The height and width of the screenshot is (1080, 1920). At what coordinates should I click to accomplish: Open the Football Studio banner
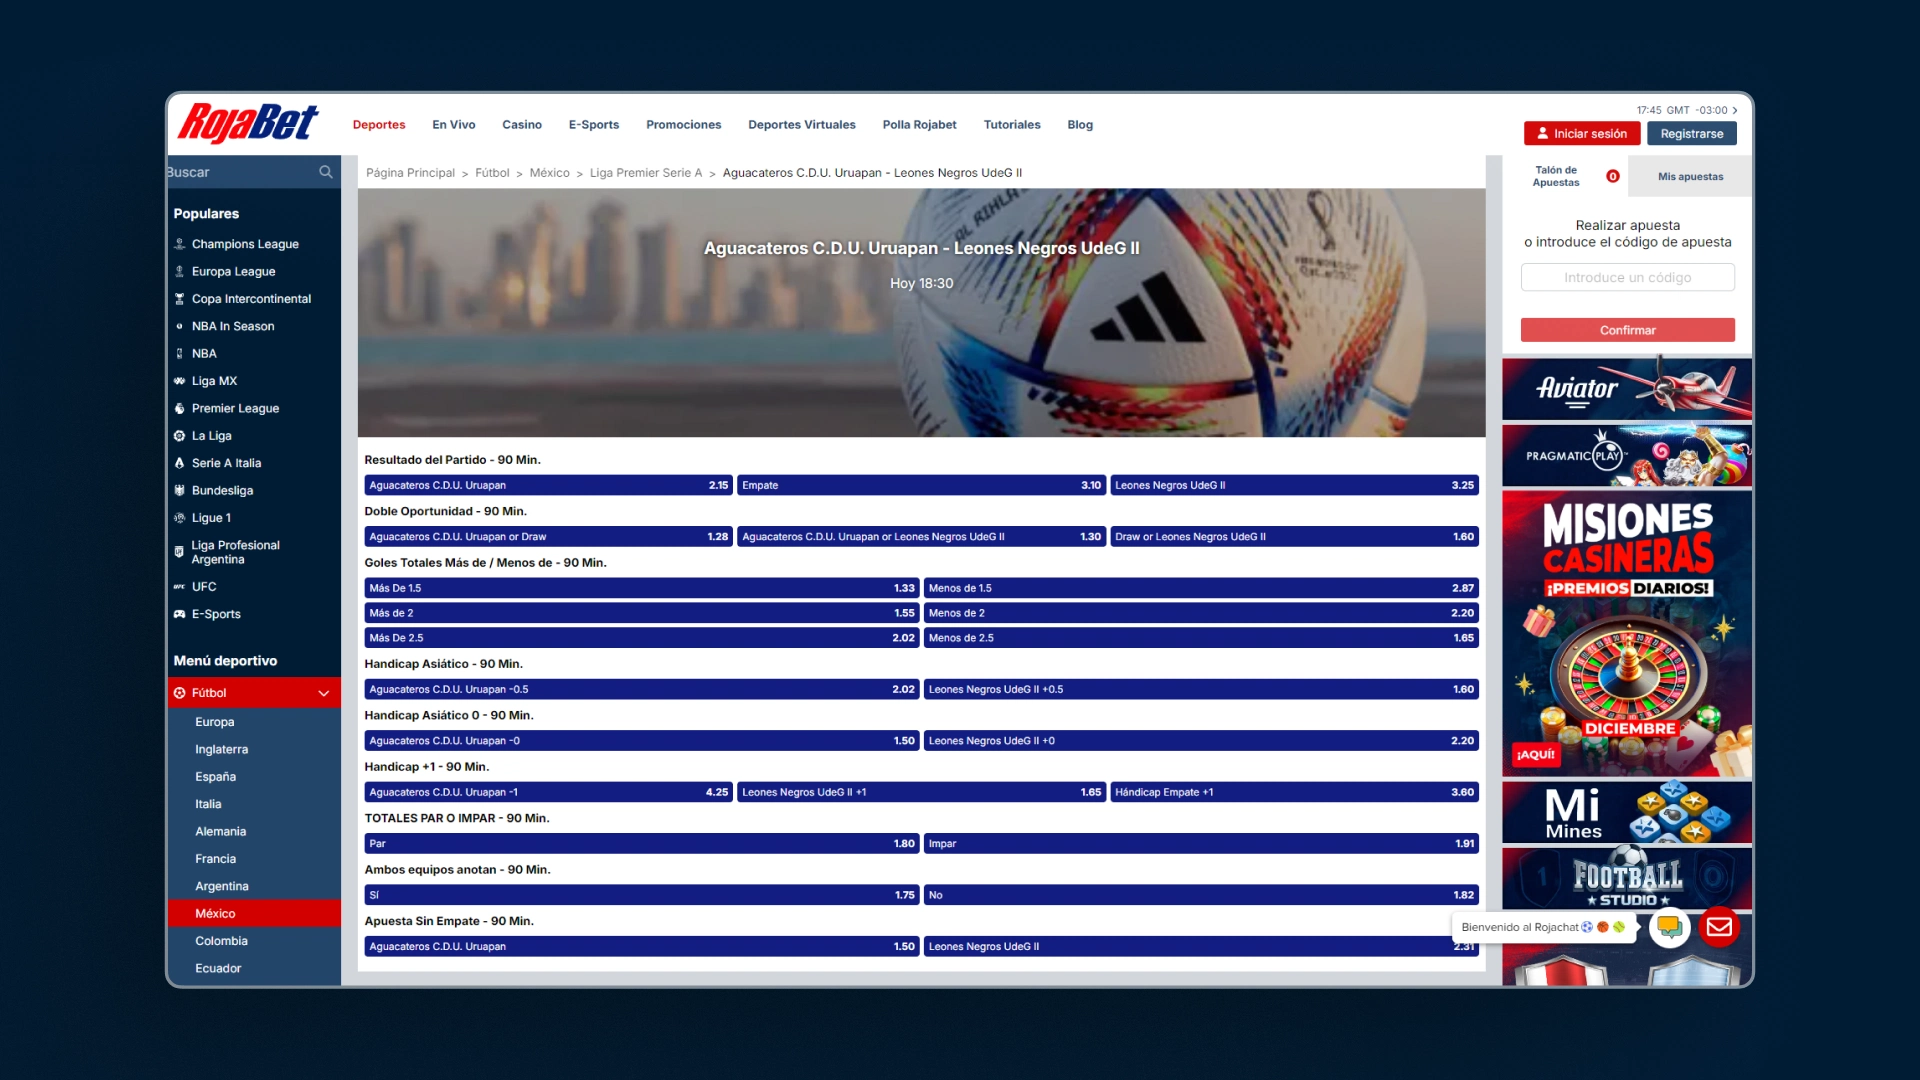(x=1627, y=879)
